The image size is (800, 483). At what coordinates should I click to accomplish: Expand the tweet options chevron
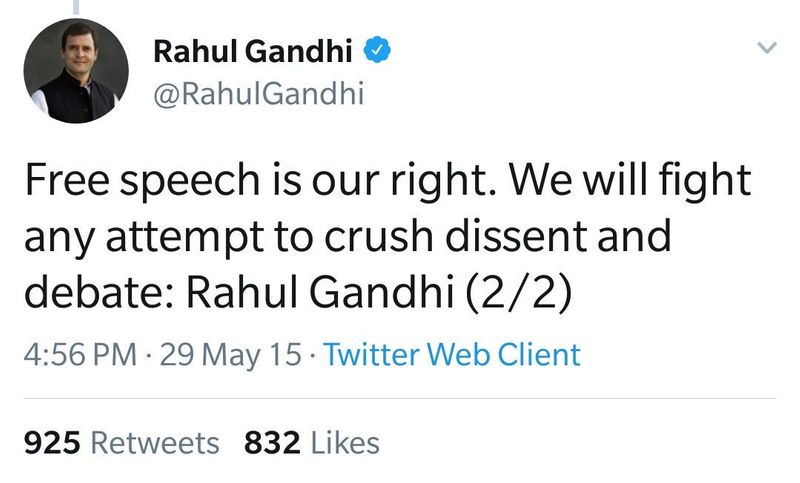click(766, 48)
